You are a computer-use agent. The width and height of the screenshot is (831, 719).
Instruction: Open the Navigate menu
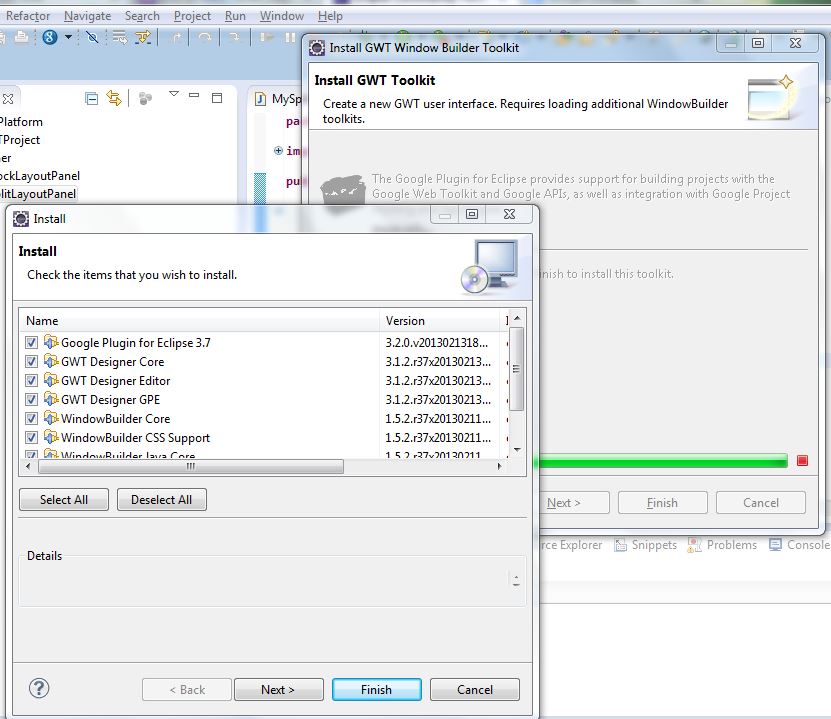[x=87, y=16]
